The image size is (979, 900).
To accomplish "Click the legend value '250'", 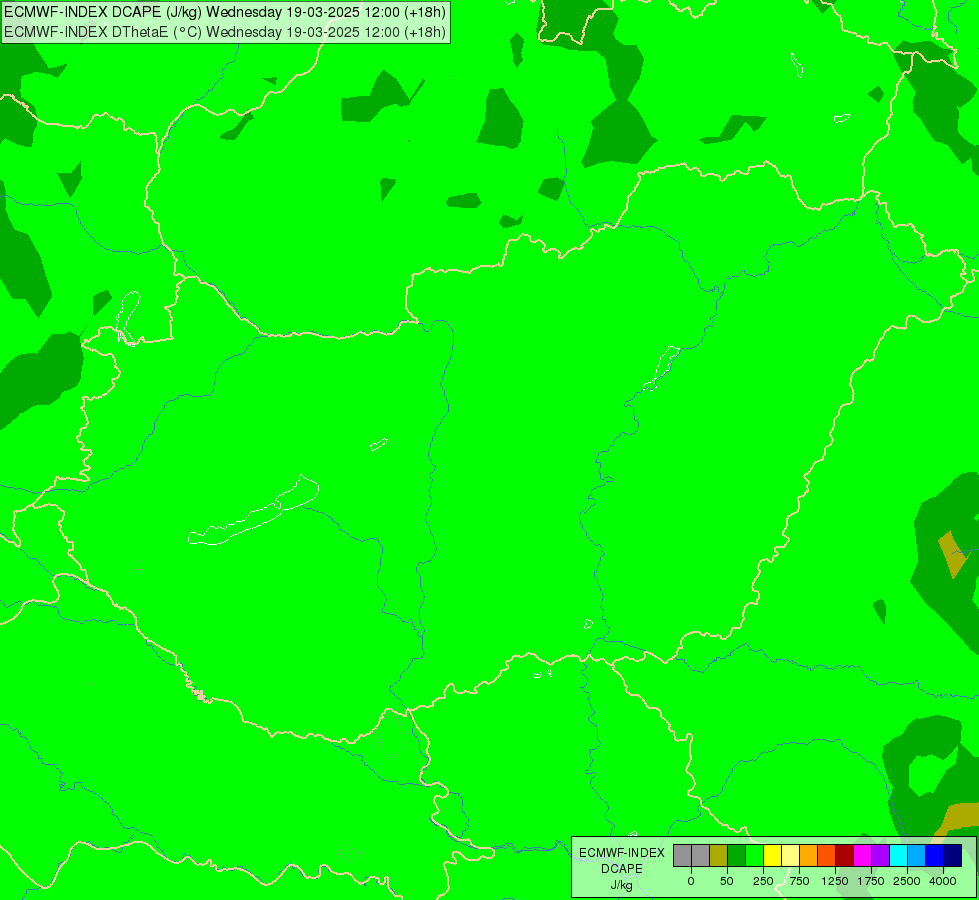I will pos(763,881).
